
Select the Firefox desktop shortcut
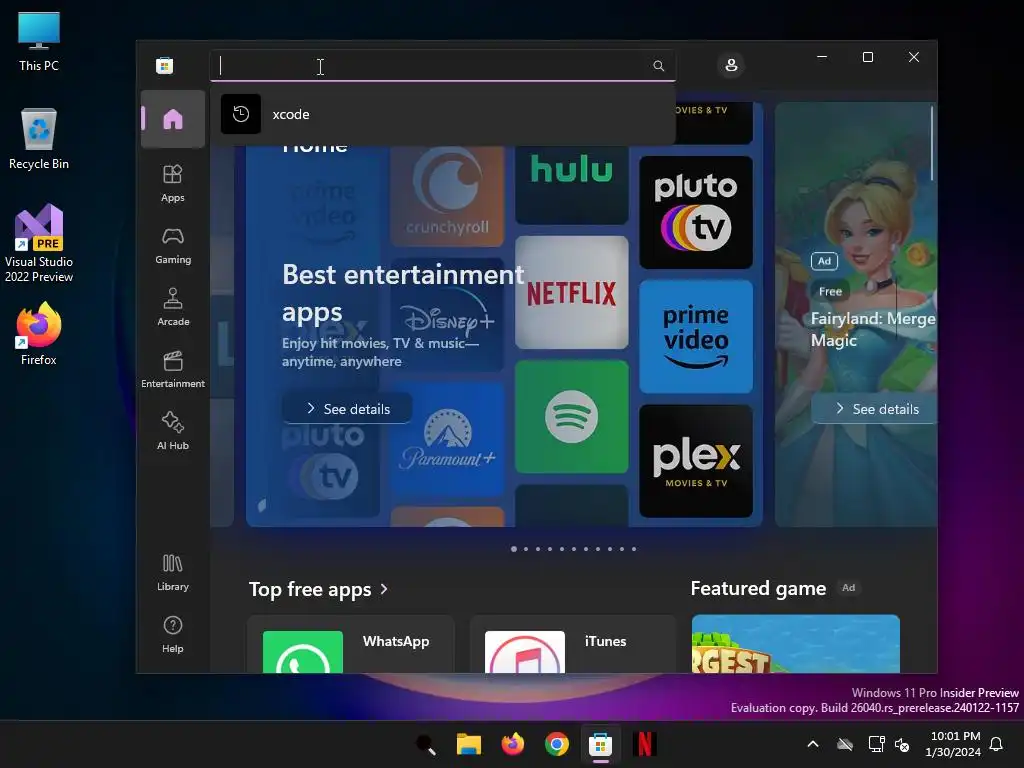39,334
